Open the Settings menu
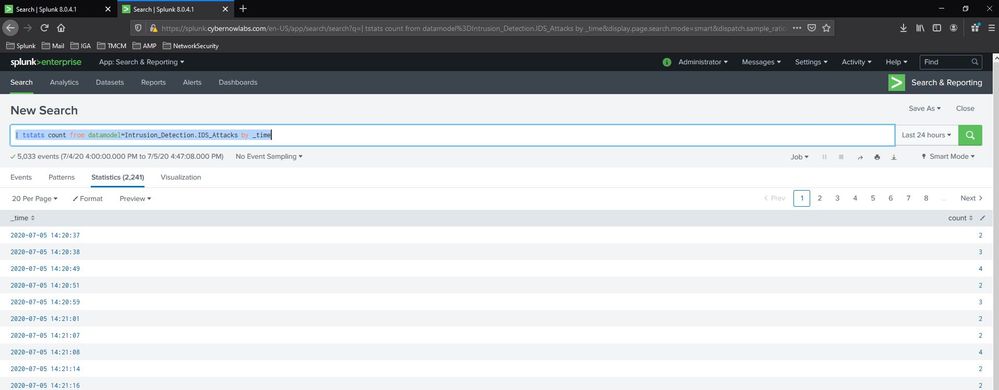The height and width of the screenshot is (390, 999). pyautogui.click(x=811, y=62)
